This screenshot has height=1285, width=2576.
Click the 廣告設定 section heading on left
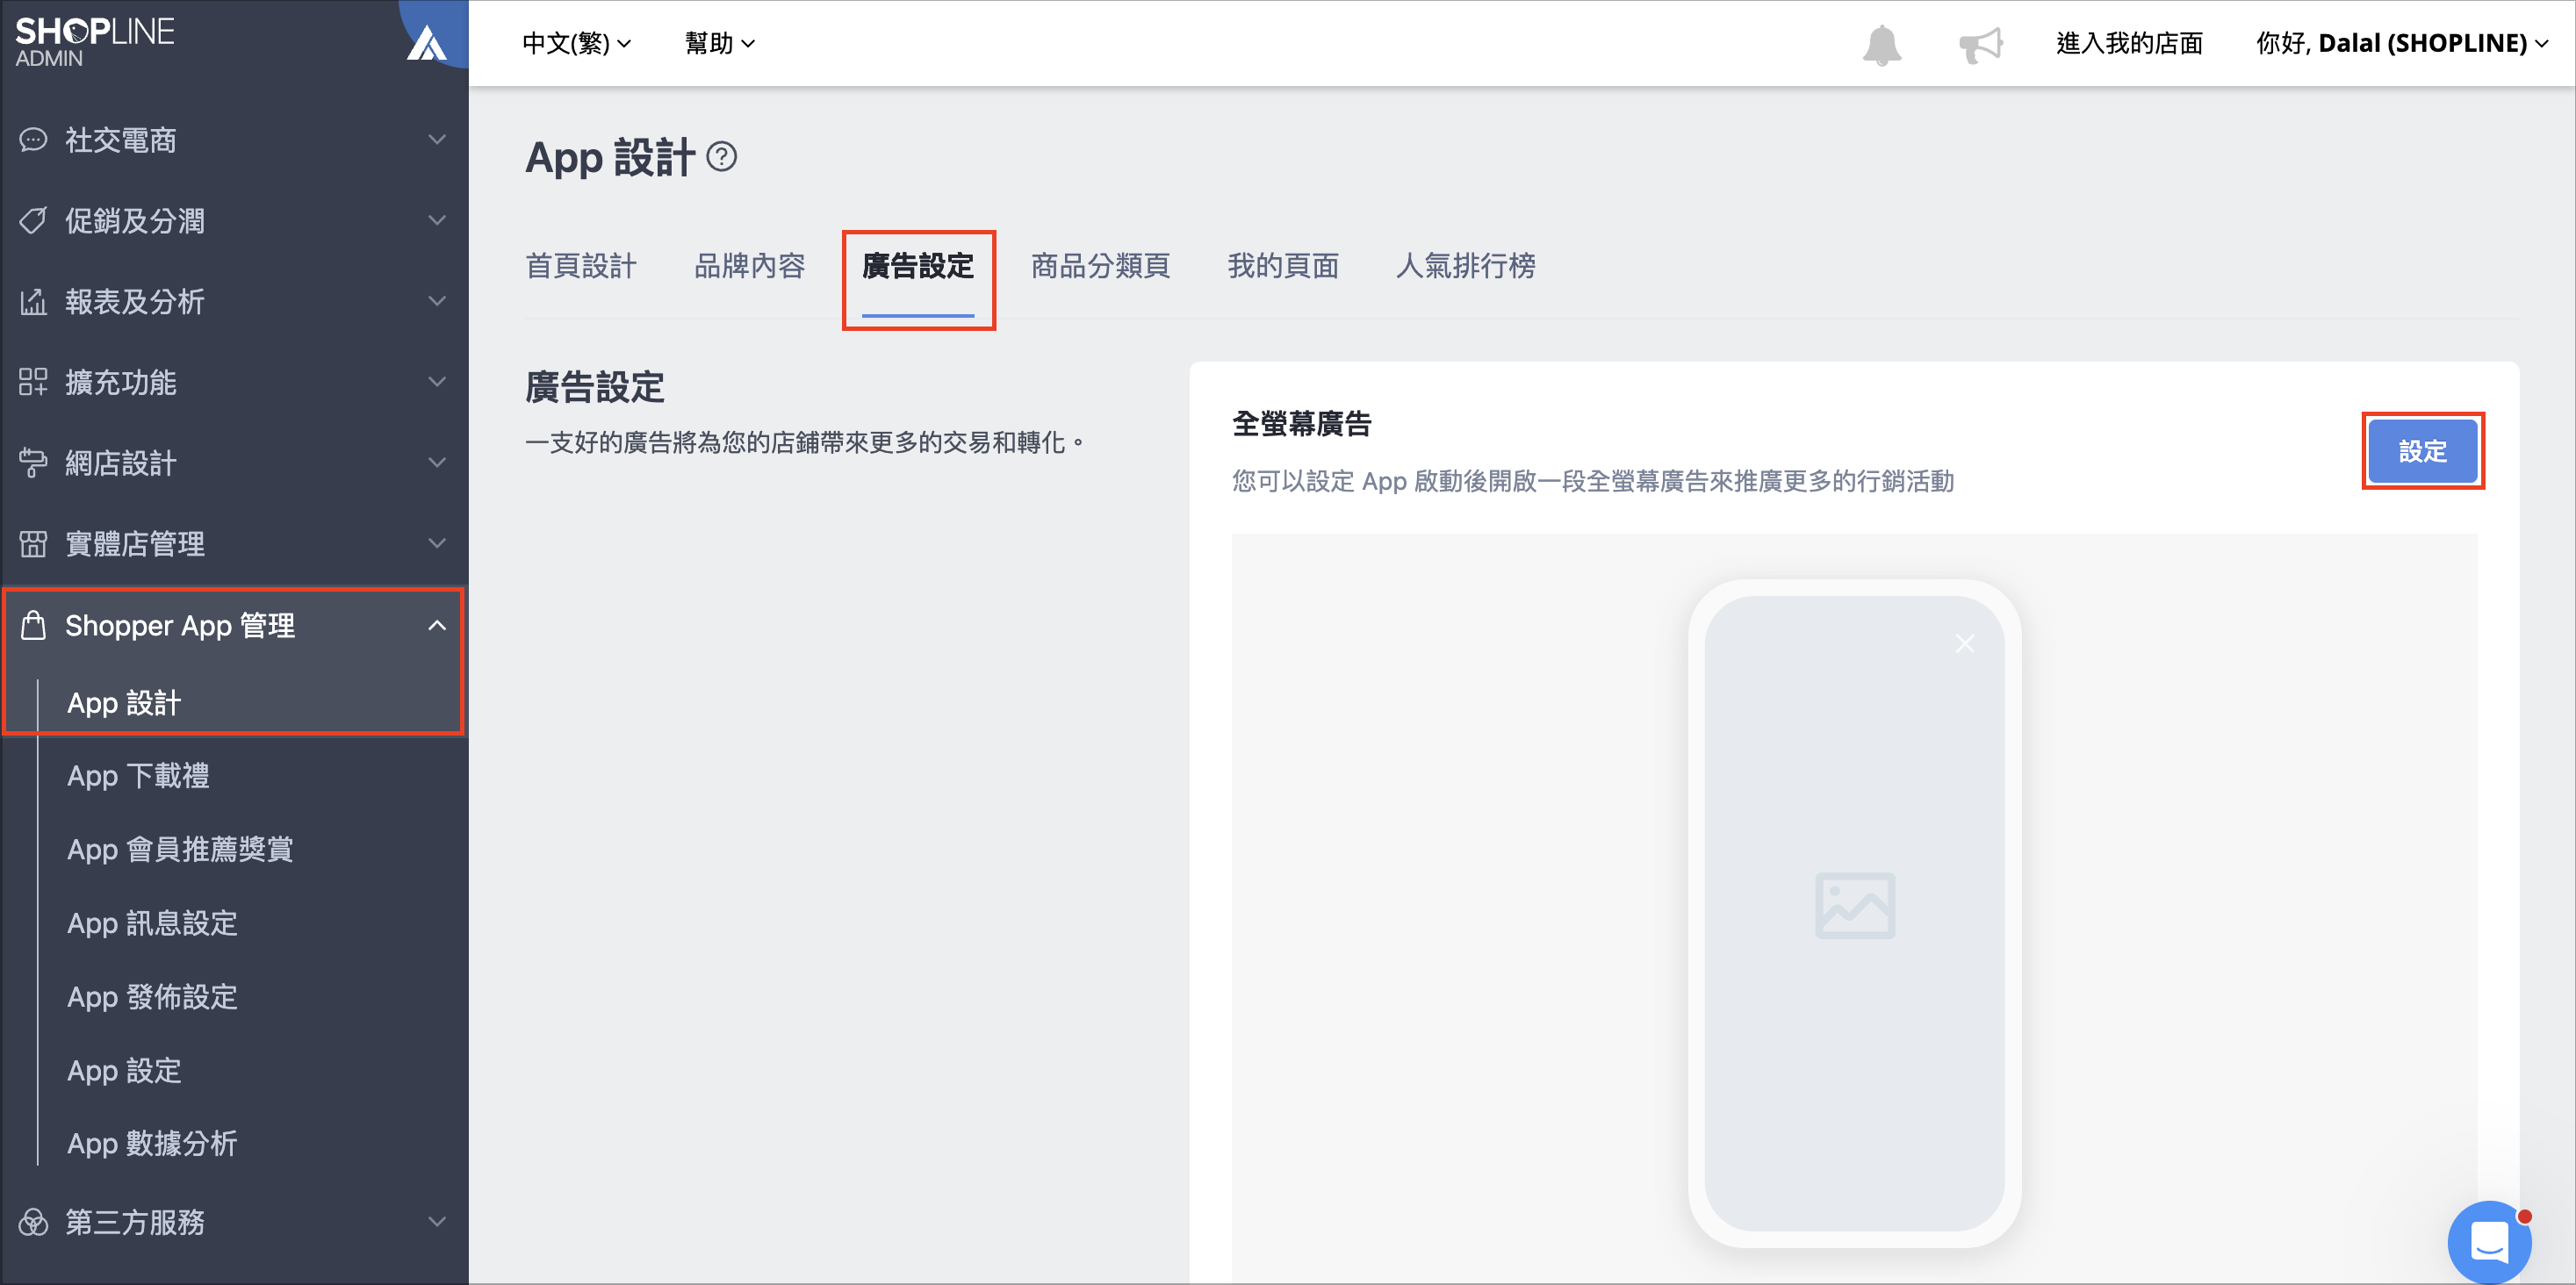595,387
